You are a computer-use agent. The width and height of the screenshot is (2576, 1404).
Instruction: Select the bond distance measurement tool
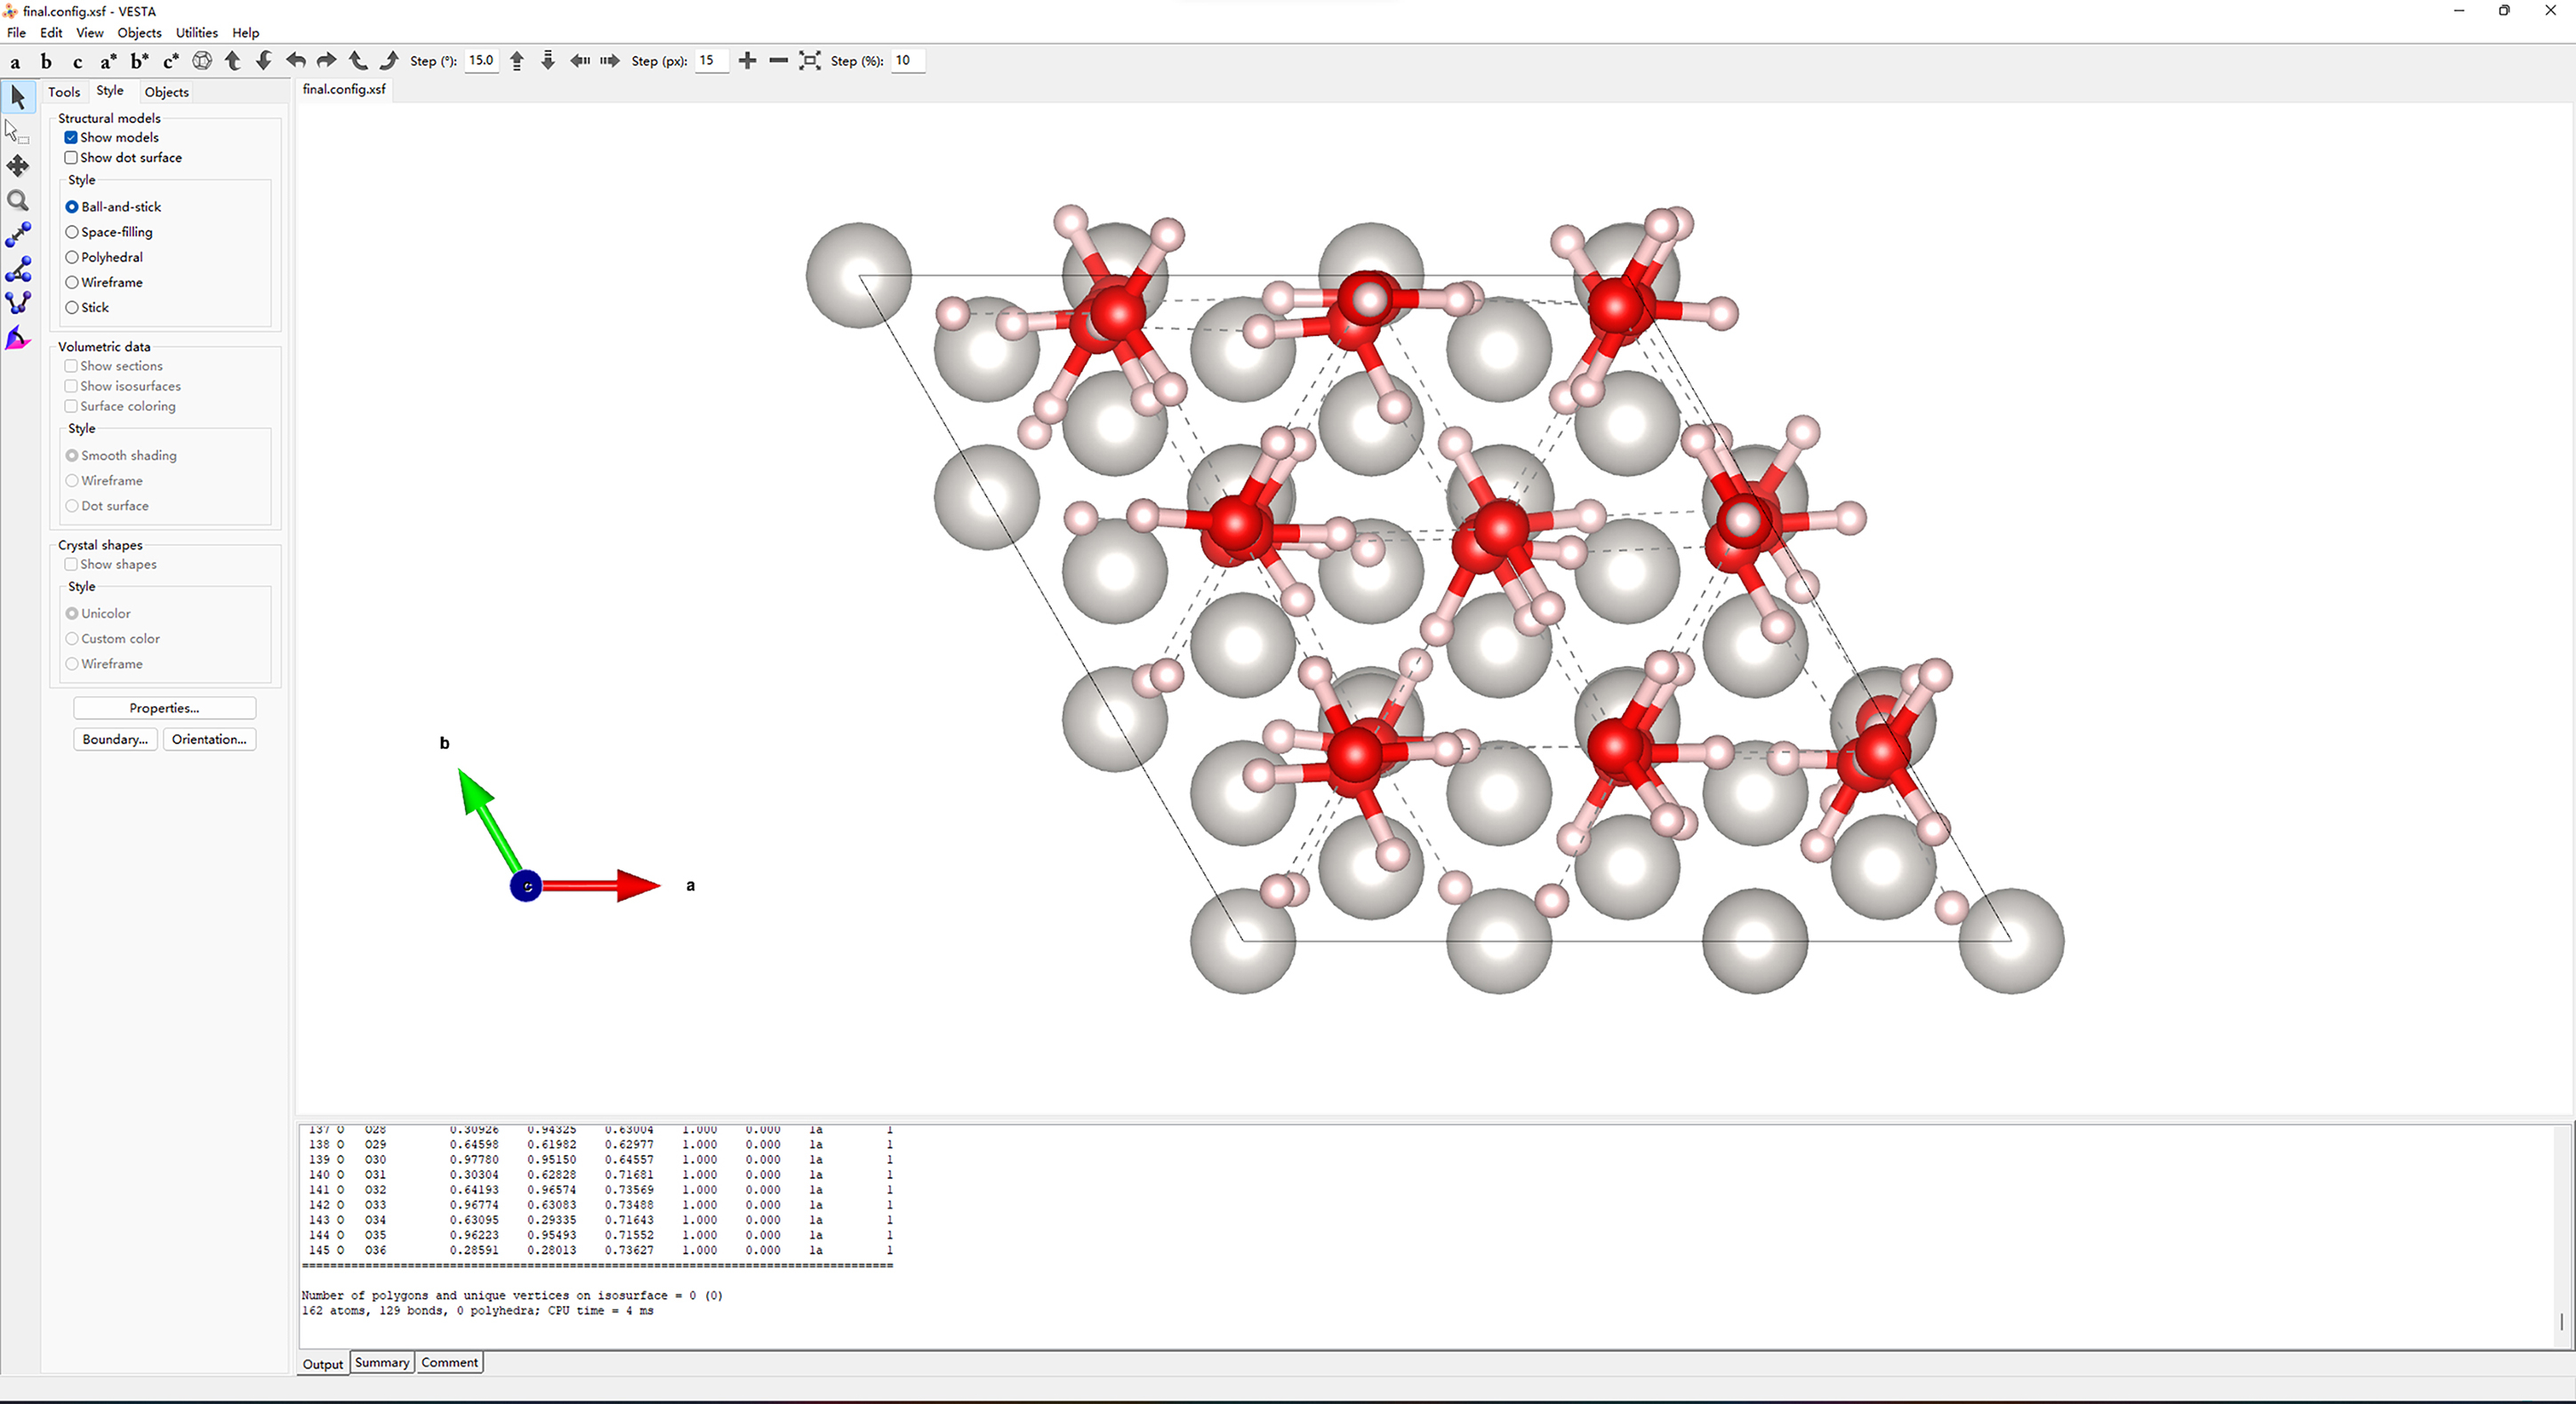[18, 234]
